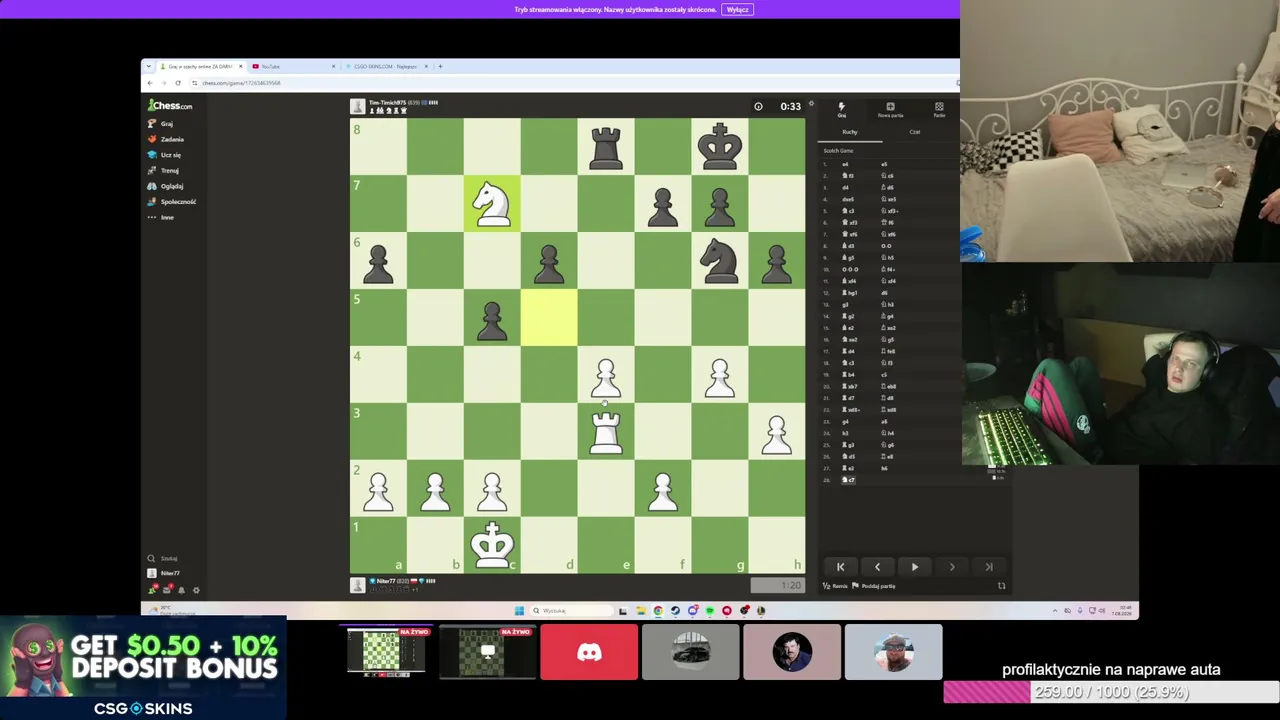Click the black rook on e8
Screen dimensions: 1280x720
(605, 147)
